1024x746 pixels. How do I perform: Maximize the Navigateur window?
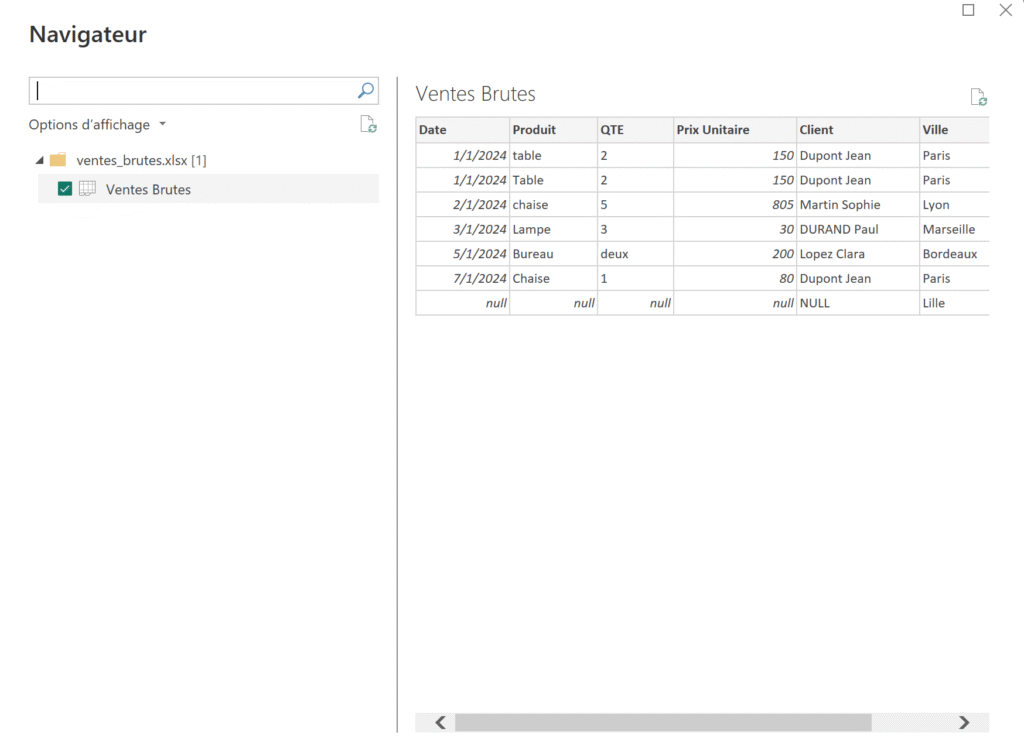(968, 10)
